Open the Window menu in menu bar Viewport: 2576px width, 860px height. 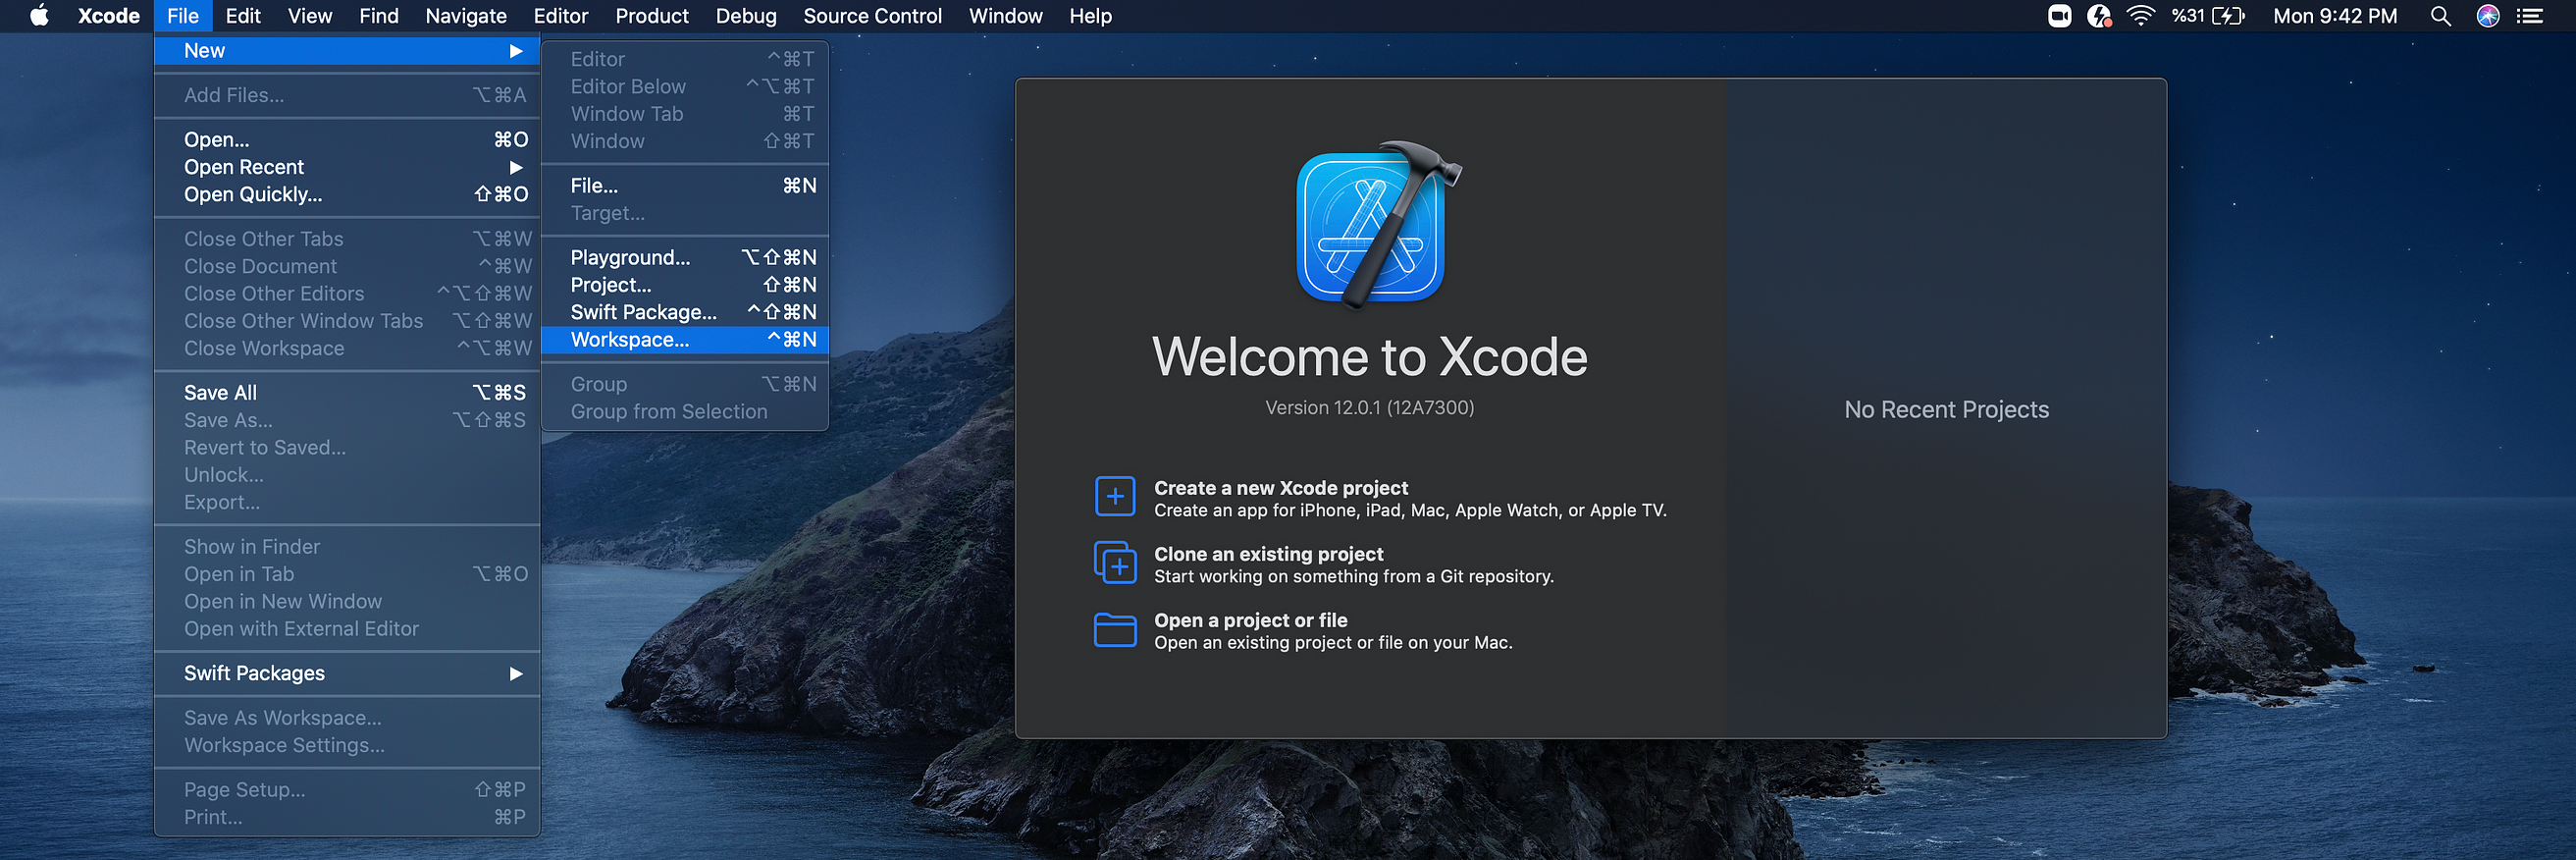point(1006,16)
